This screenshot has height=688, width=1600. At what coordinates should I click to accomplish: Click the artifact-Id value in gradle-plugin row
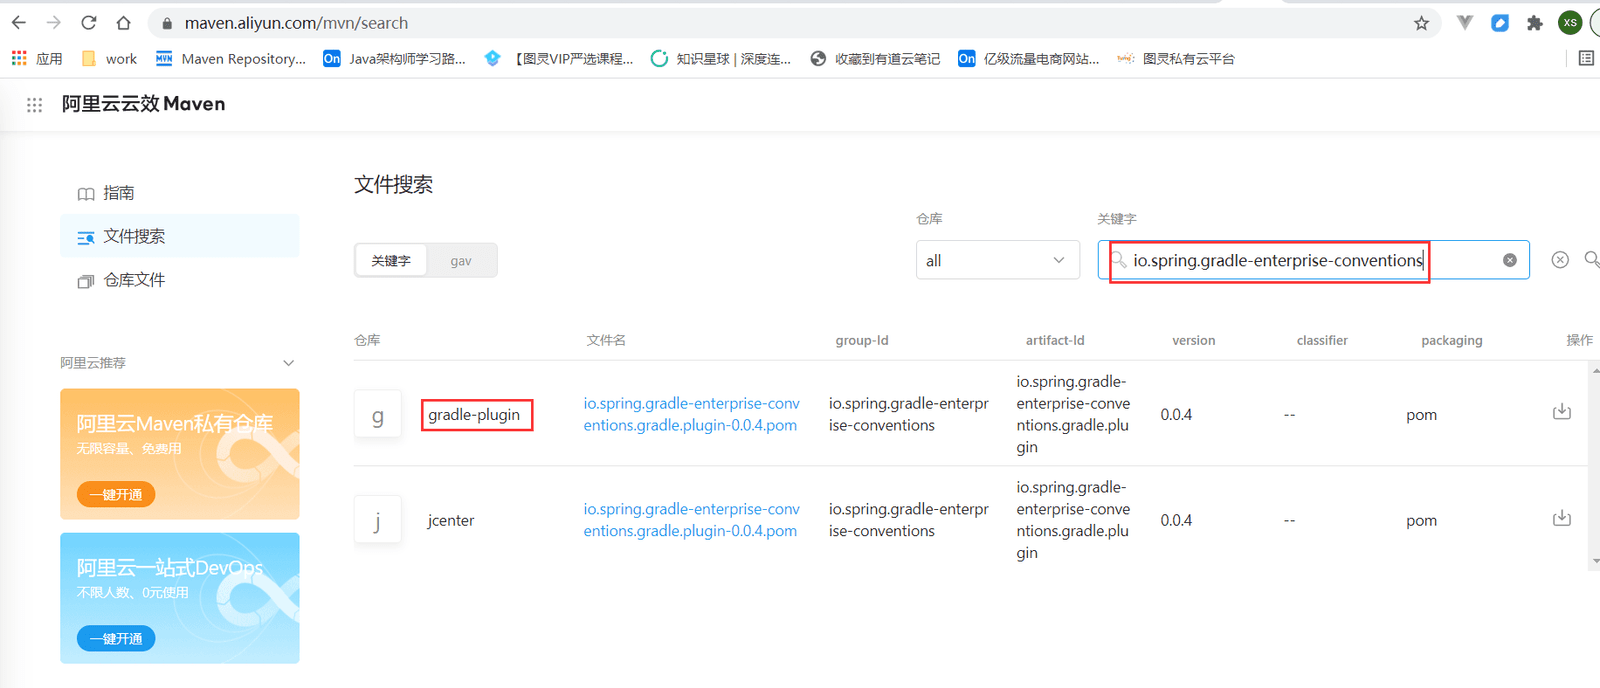(1073, 414)
